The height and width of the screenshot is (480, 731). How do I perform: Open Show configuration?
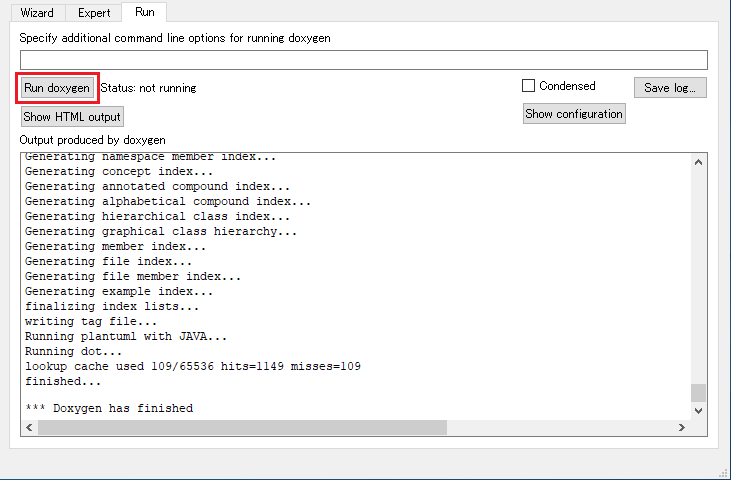click(x=574, y=114)
